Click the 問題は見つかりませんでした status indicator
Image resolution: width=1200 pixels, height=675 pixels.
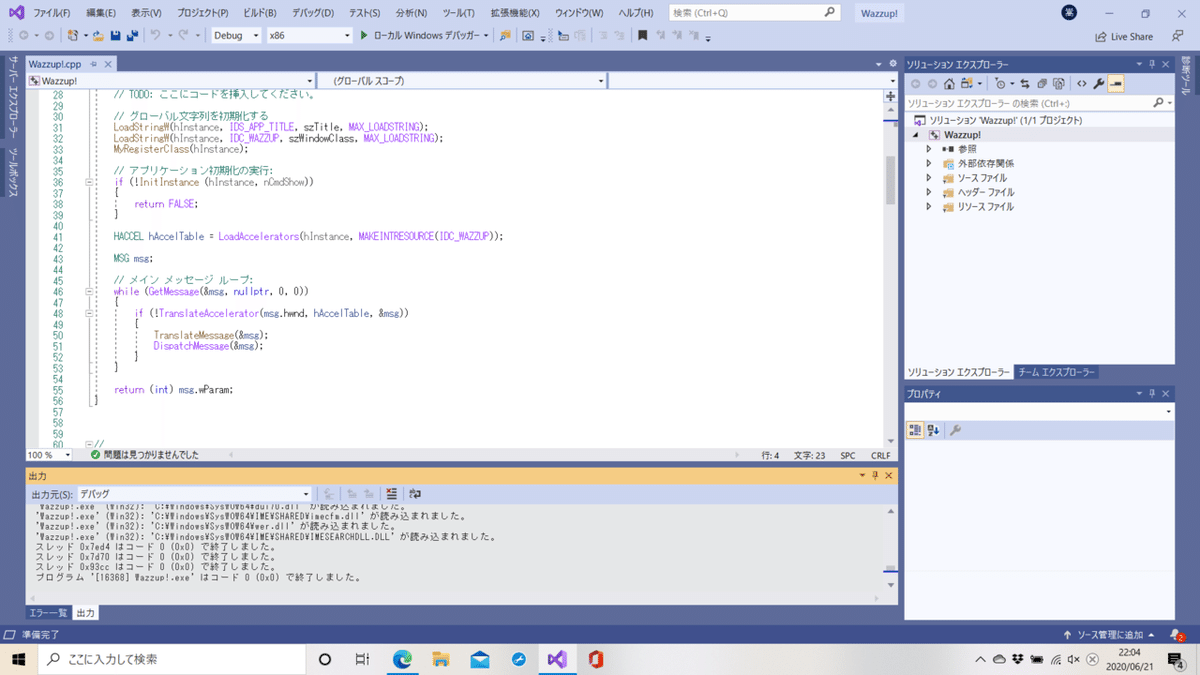tap(145, 455)
